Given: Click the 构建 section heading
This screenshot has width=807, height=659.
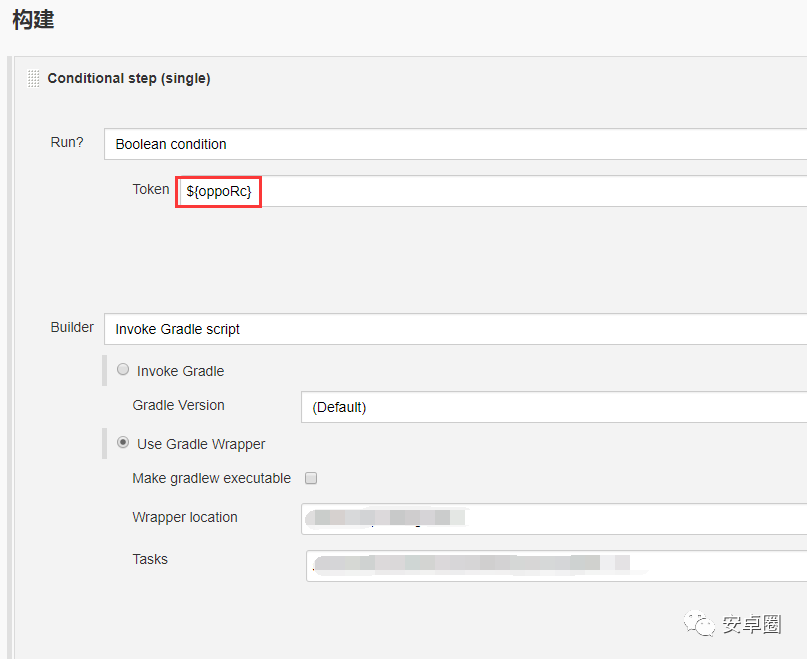Looking at the screenshot, I should coord(33,19).
